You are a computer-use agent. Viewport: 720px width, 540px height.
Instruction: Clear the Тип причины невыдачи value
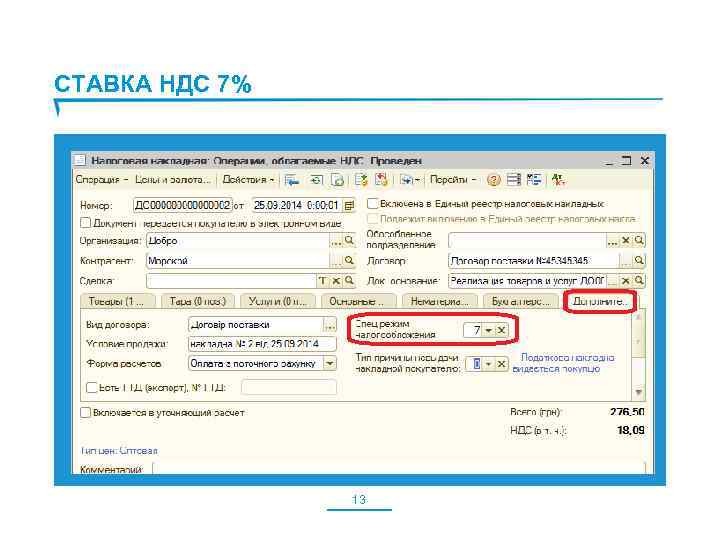pyautogui.click(x=501, y=364)
